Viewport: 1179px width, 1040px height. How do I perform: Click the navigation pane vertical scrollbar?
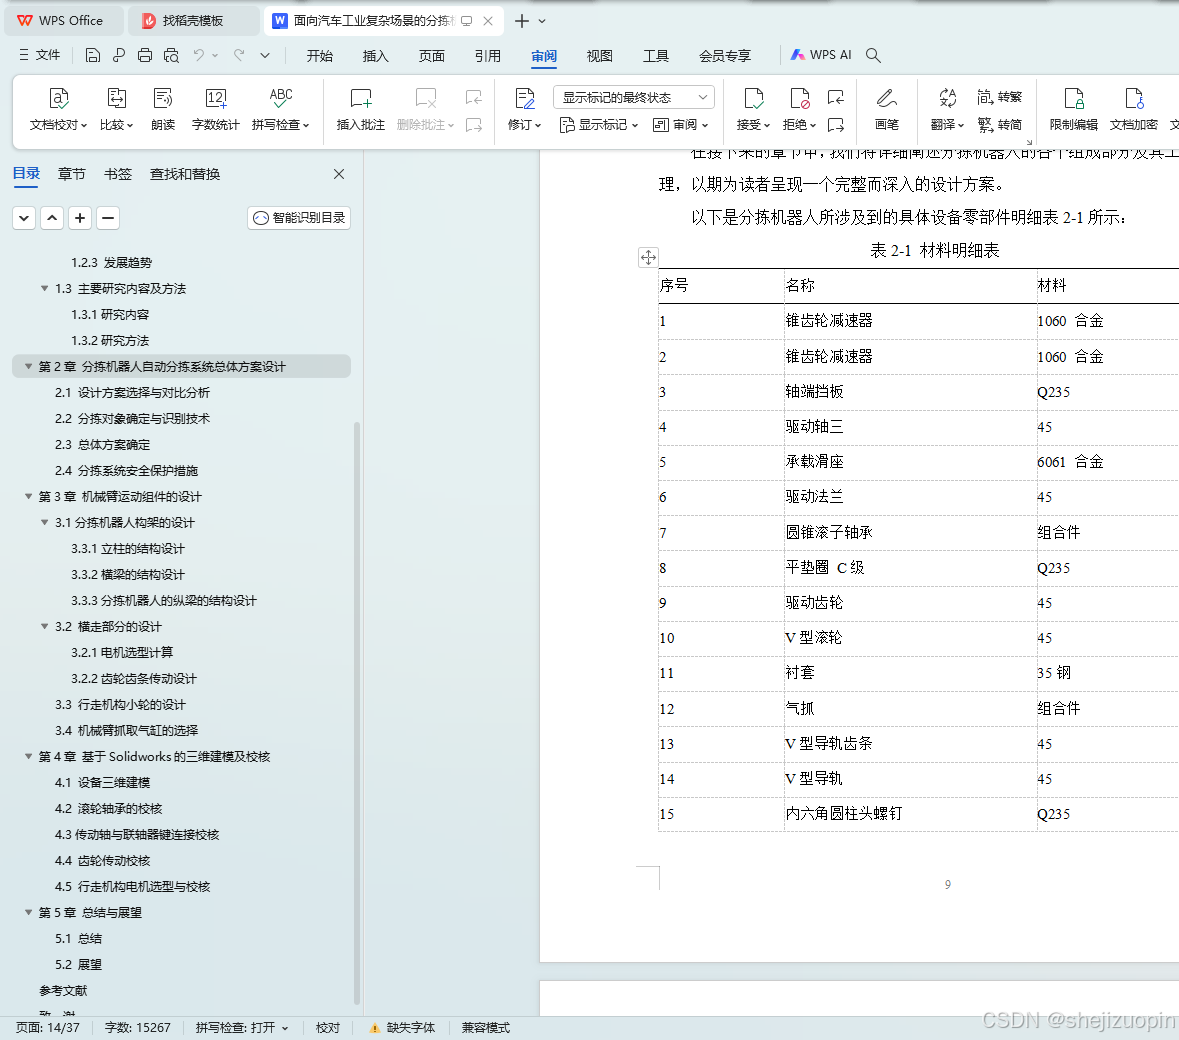click(x=356, y=713)
